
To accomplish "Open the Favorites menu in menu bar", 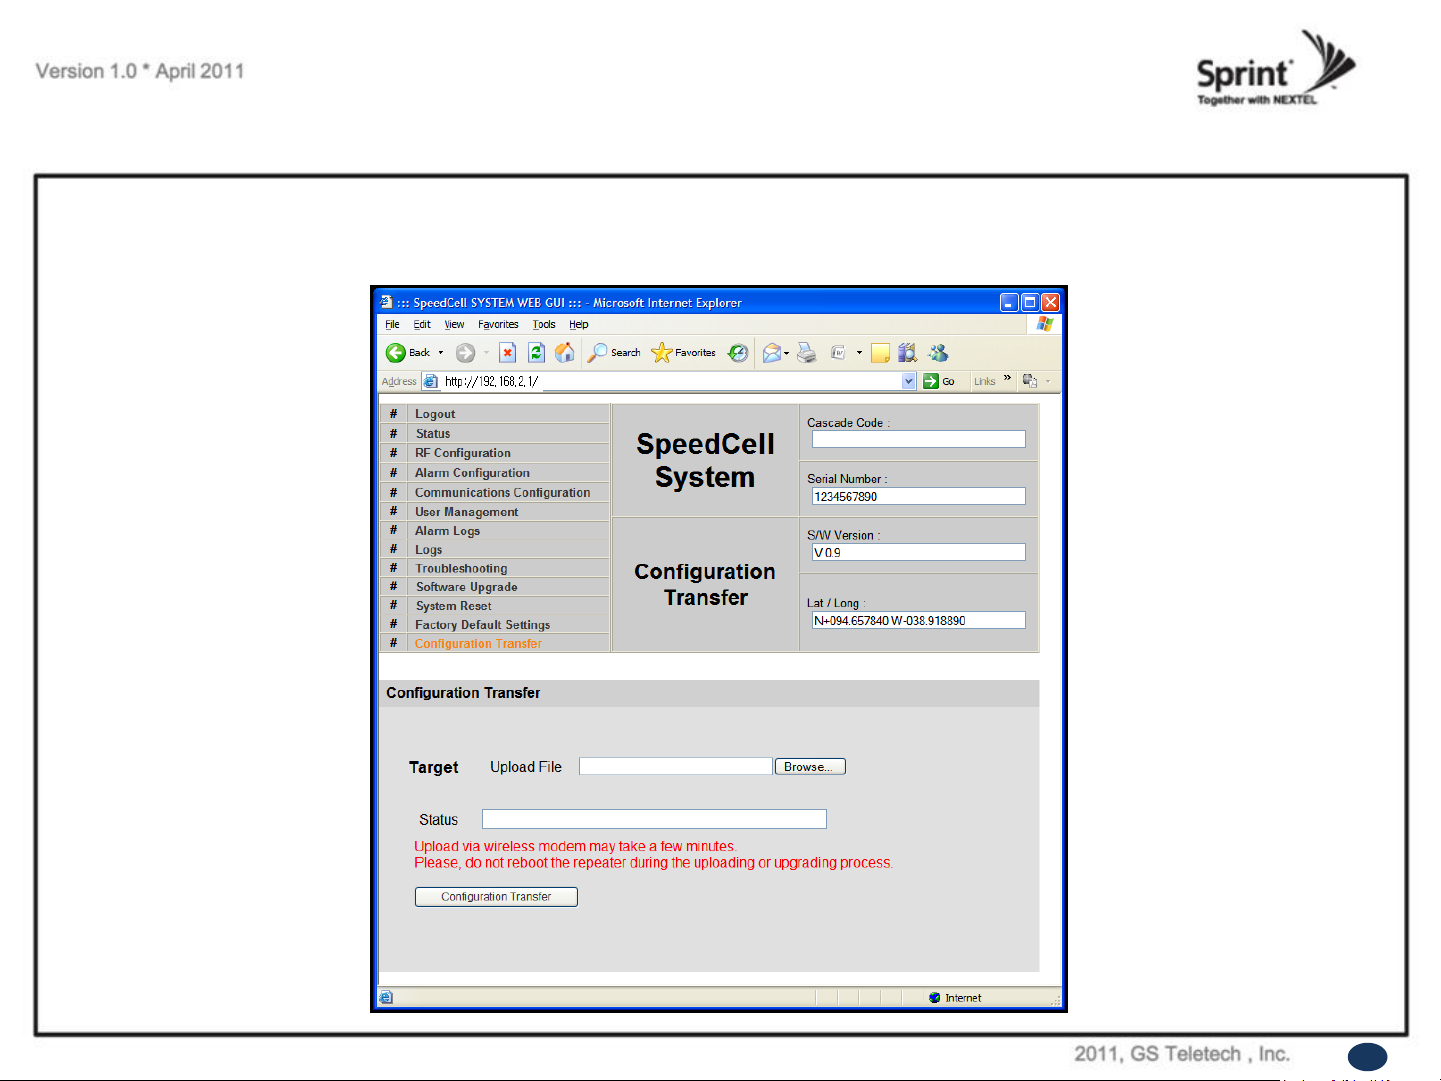I will pos(498,325).
